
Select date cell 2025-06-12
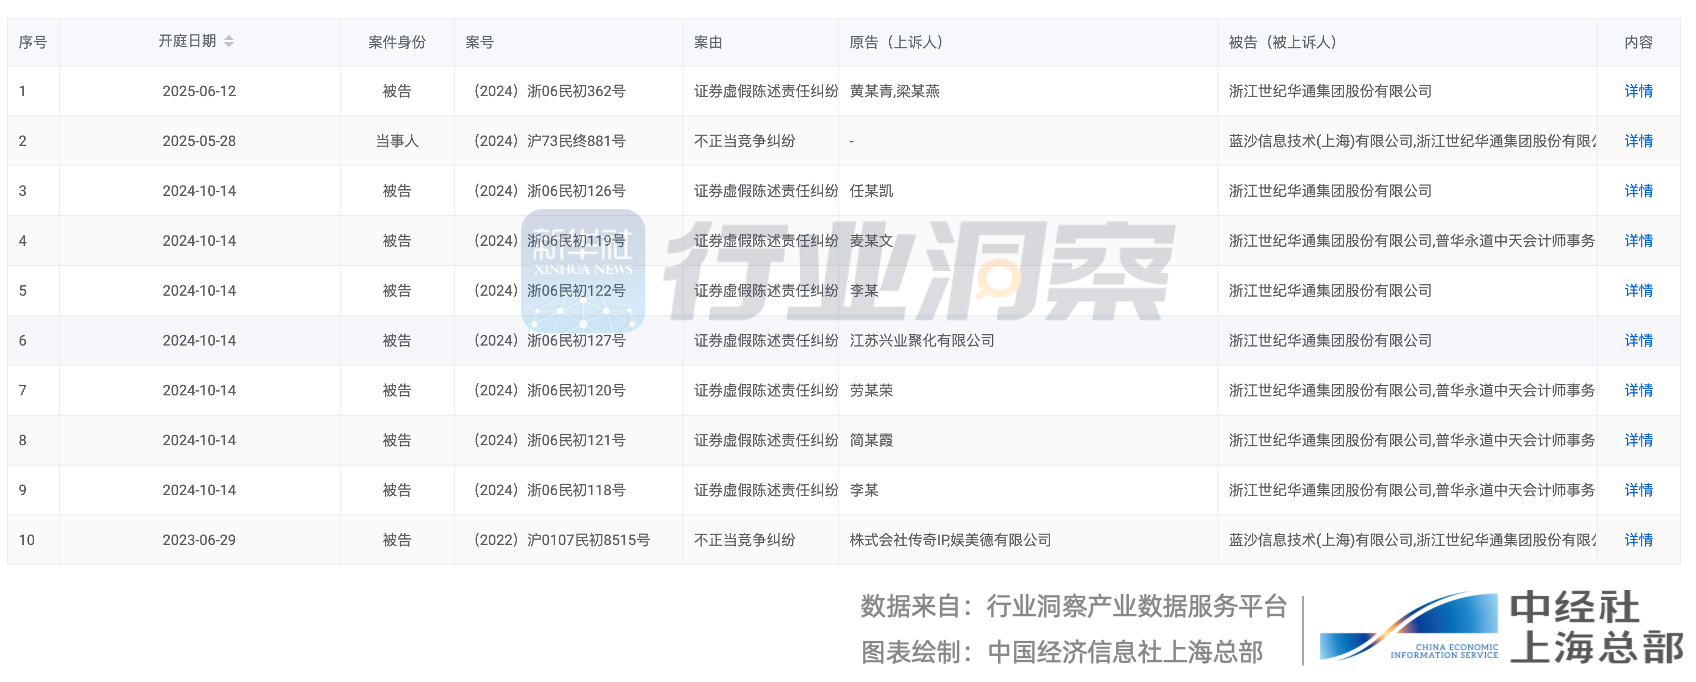[199, 91]
